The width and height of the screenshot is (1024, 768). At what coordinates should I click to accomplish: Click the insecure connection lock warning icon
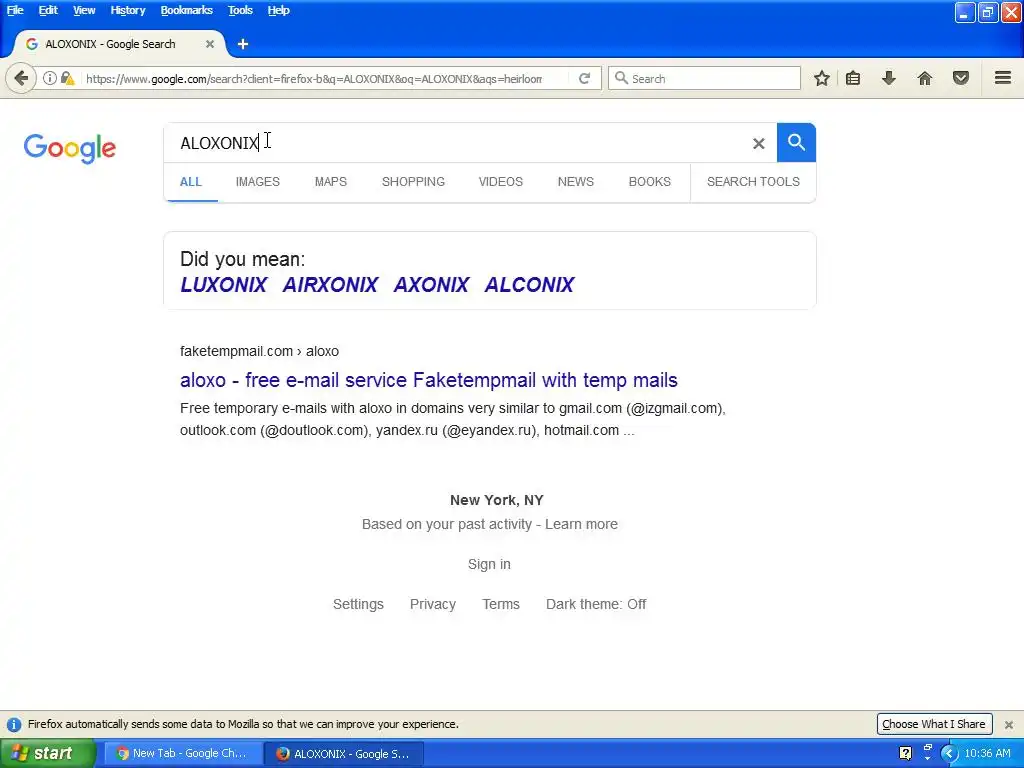coord(67,78)
